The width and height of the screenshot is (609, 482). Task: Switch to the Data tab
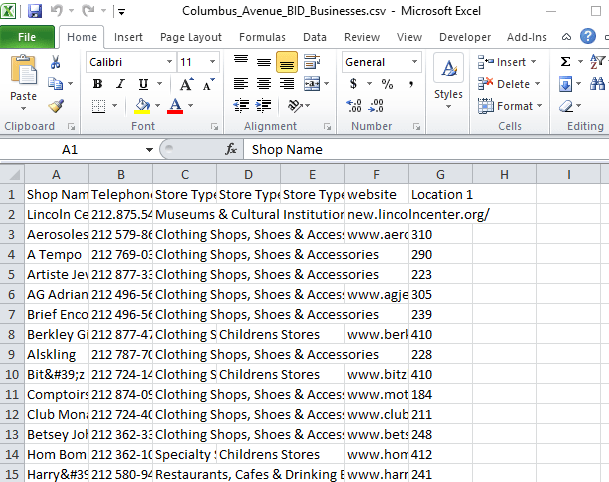[x=315, y=37]
